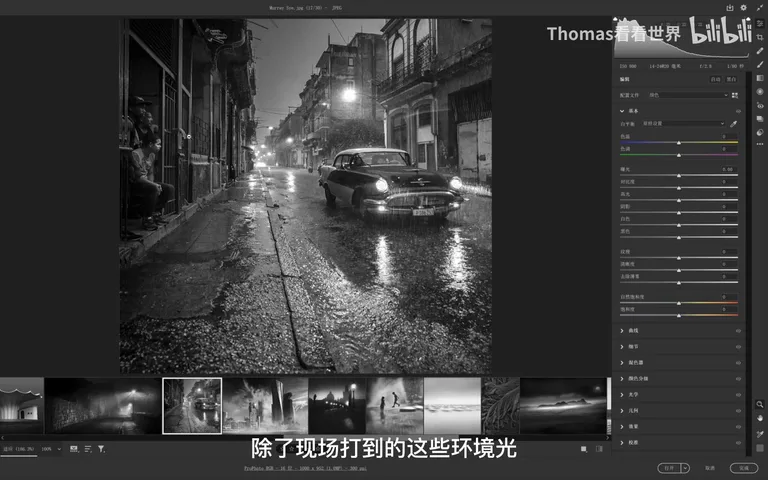Click the 完成 done button
768x480 pixels.
(744, 468)
